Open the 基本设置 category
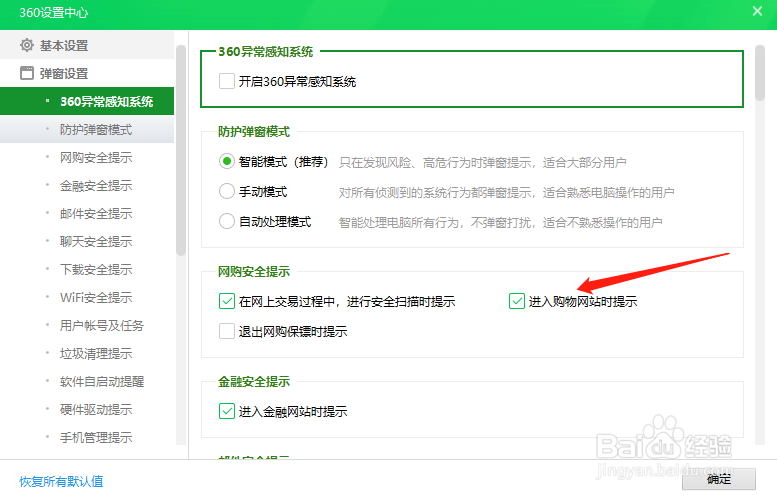 pyautogui.click(x=87, y=45)
